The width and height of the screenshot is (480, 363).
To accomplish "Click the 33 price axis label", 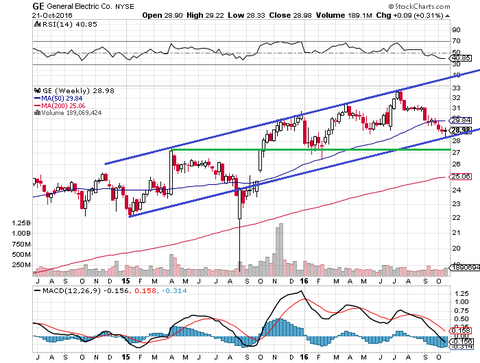I will (456, 88).
